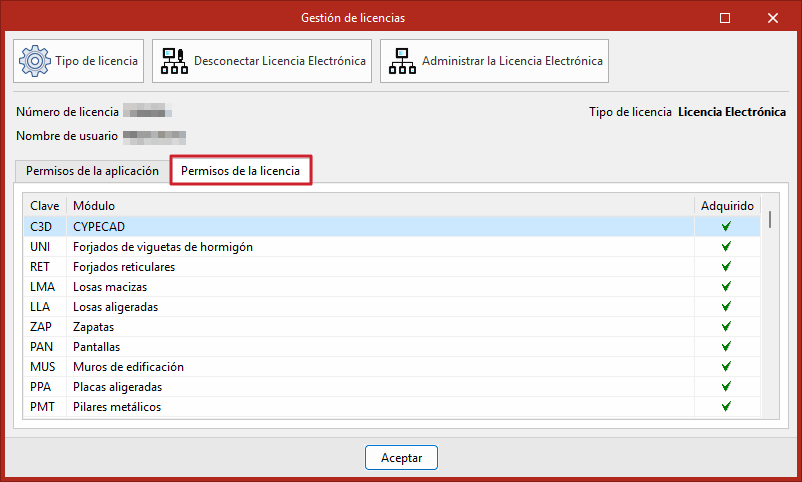Click the gear icon for Tipo de licencia
Screen dimensions: 802x482
pyautogui.click(x=35, y=61)
